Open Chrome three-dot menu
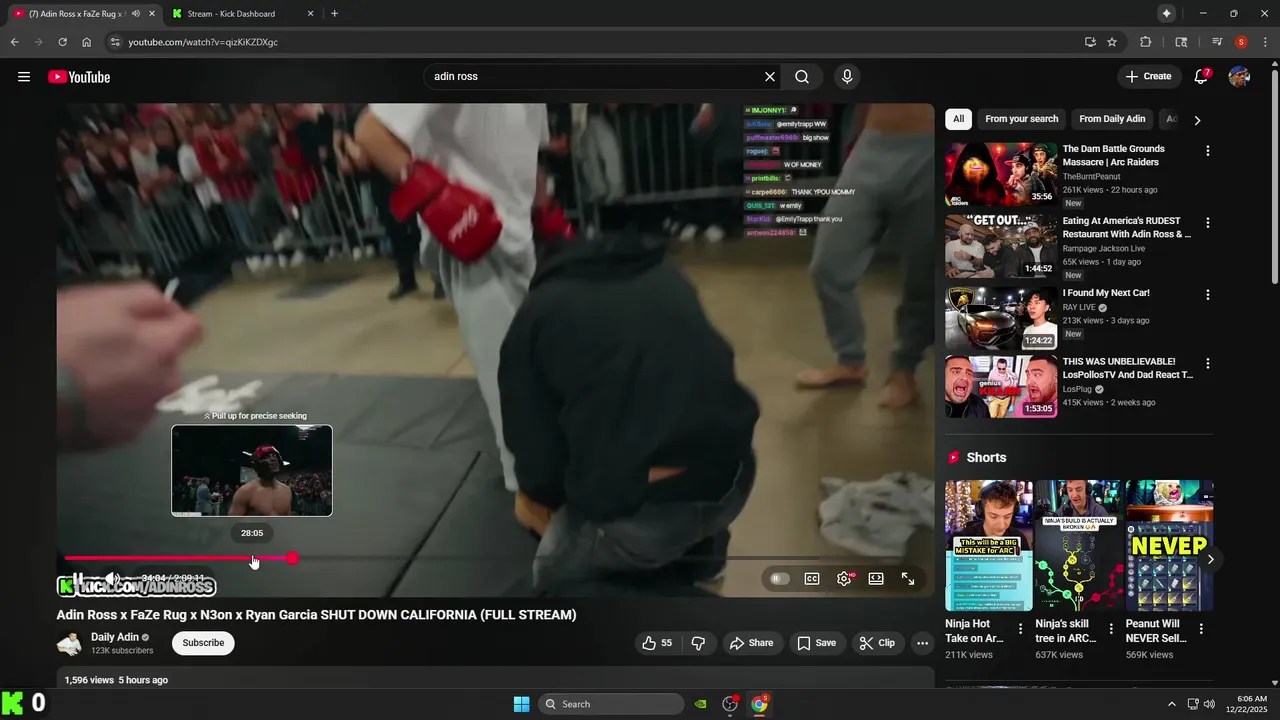 [x=1265, y=42]
